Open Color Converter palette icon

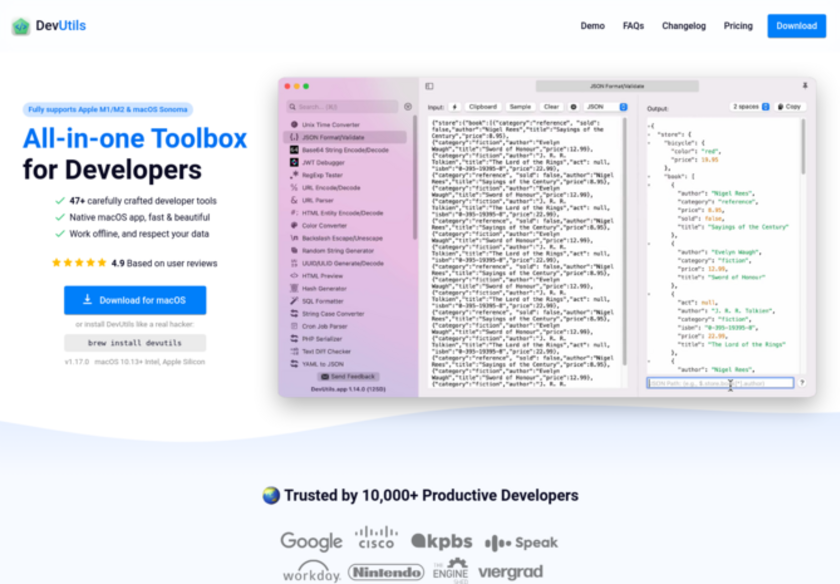(x=294, y=226)
